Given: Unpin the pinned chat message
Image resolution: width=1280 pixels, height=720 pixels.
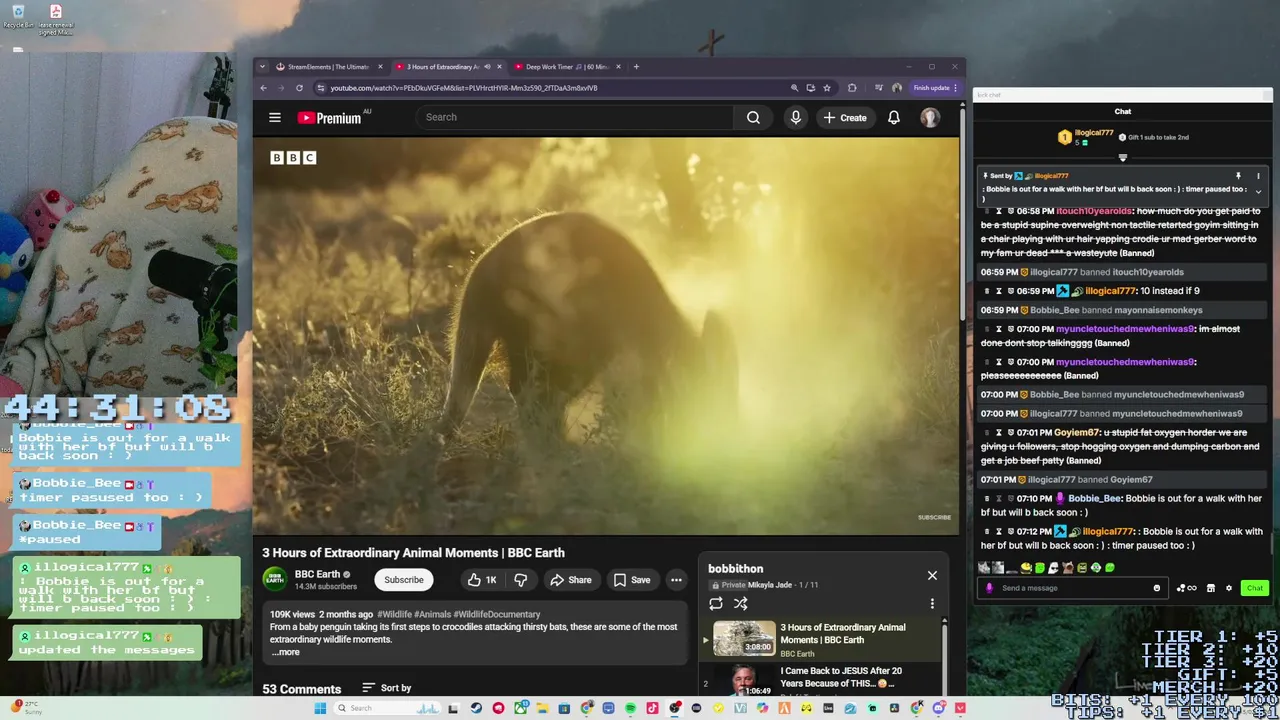Looking at the screenshot, I should (1238, 176).
